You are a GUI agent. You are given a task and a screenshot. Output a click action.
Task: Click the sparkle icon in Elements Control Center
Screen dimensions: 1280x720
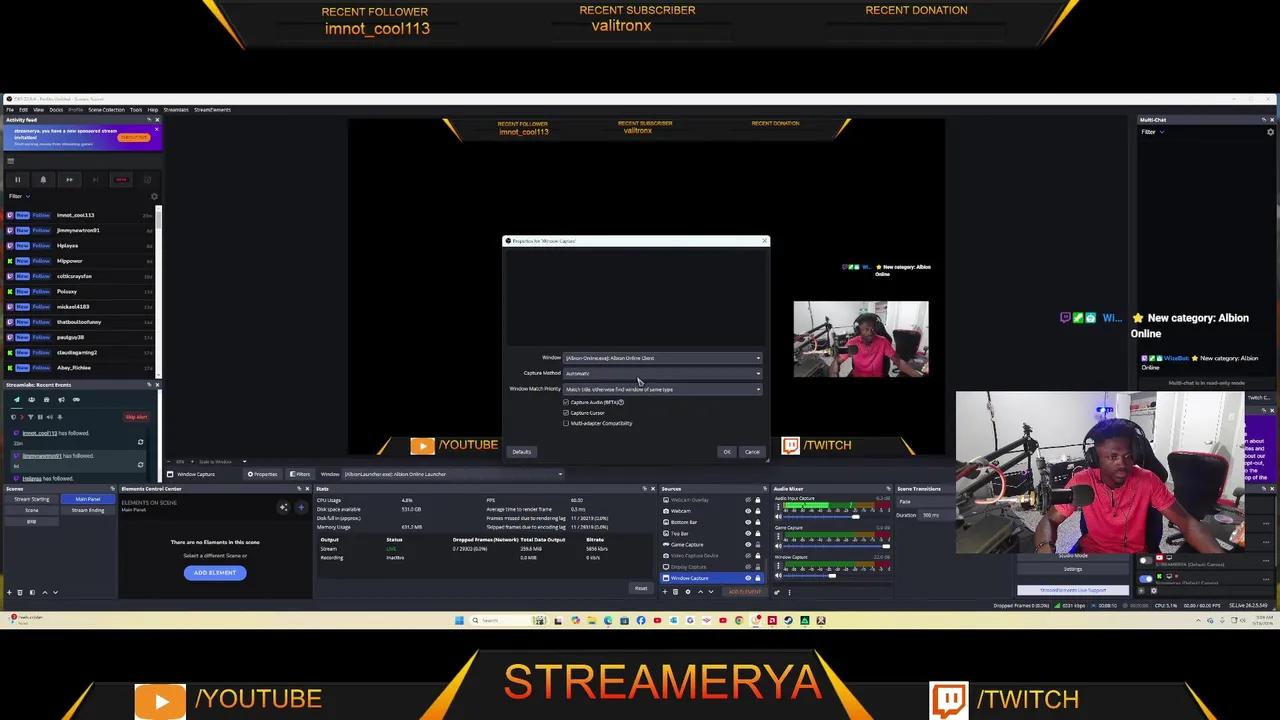pyautogui.click(x=284, y=507)
